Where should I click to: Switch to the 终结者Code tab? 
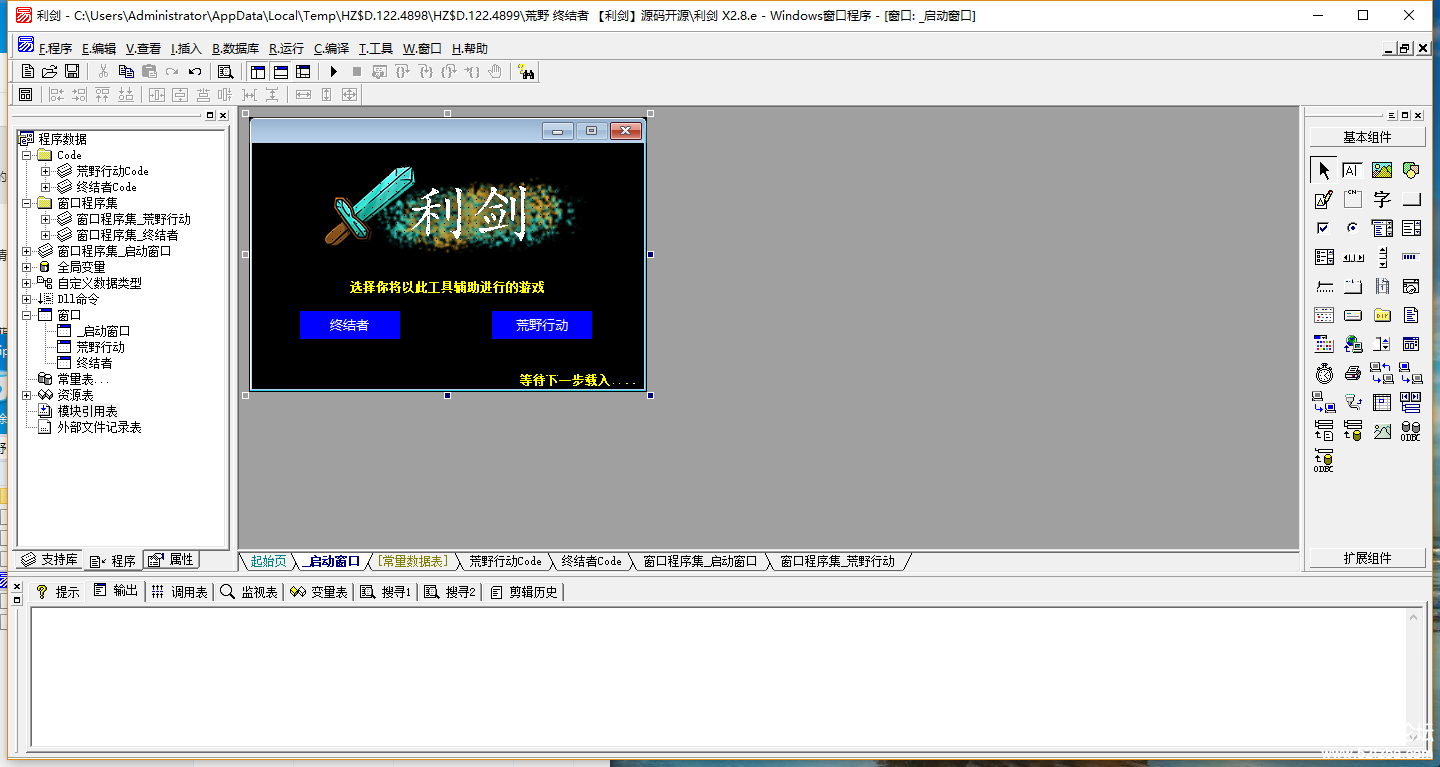(x=591, y=561)
